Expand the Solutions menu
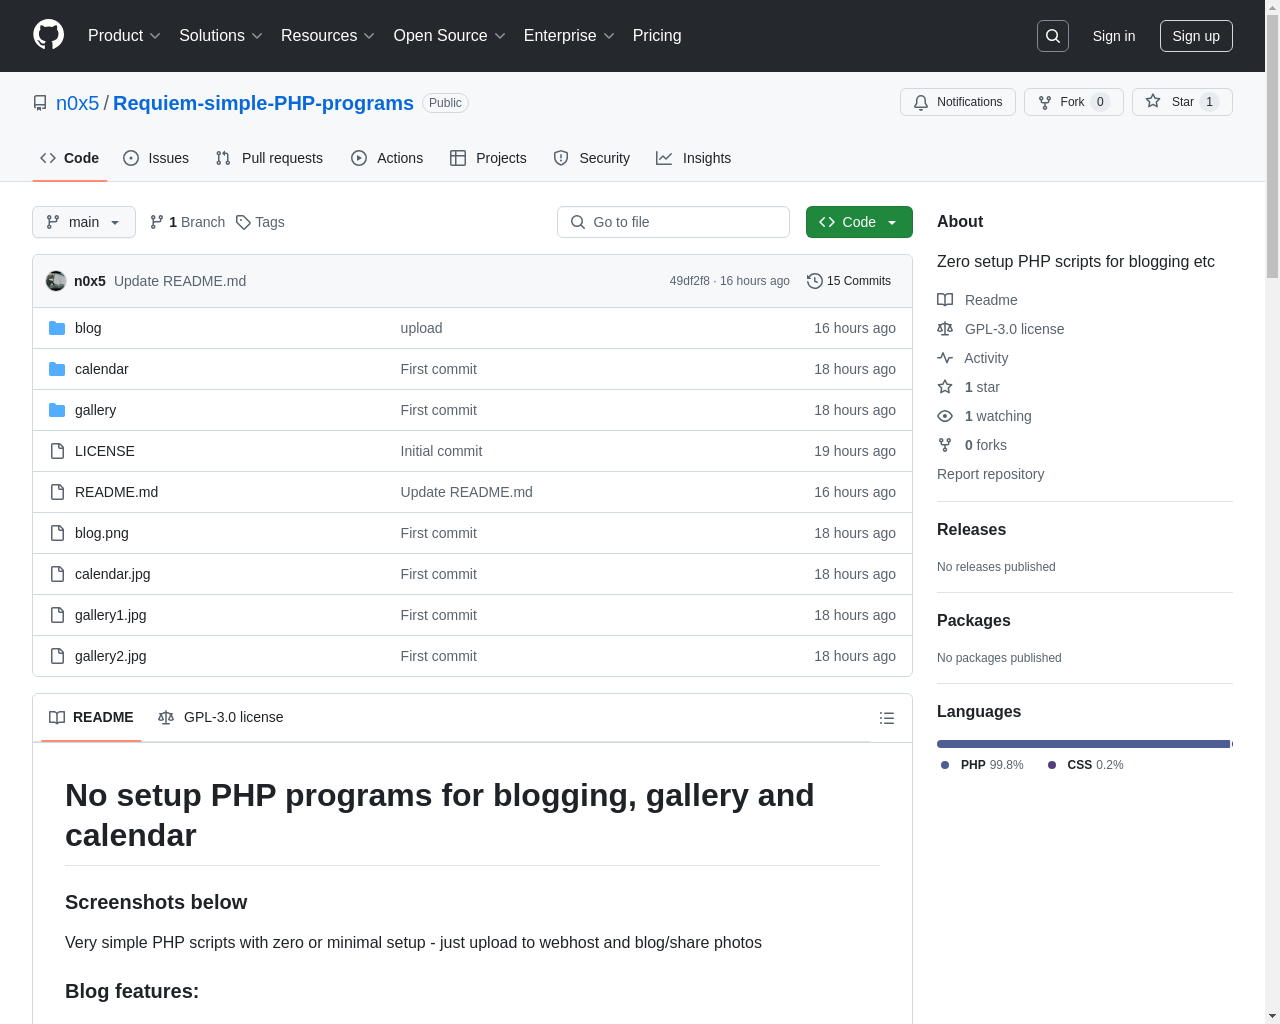Image resolution: width=1280 pixels, height=1024 pixels. click(221, 36)
